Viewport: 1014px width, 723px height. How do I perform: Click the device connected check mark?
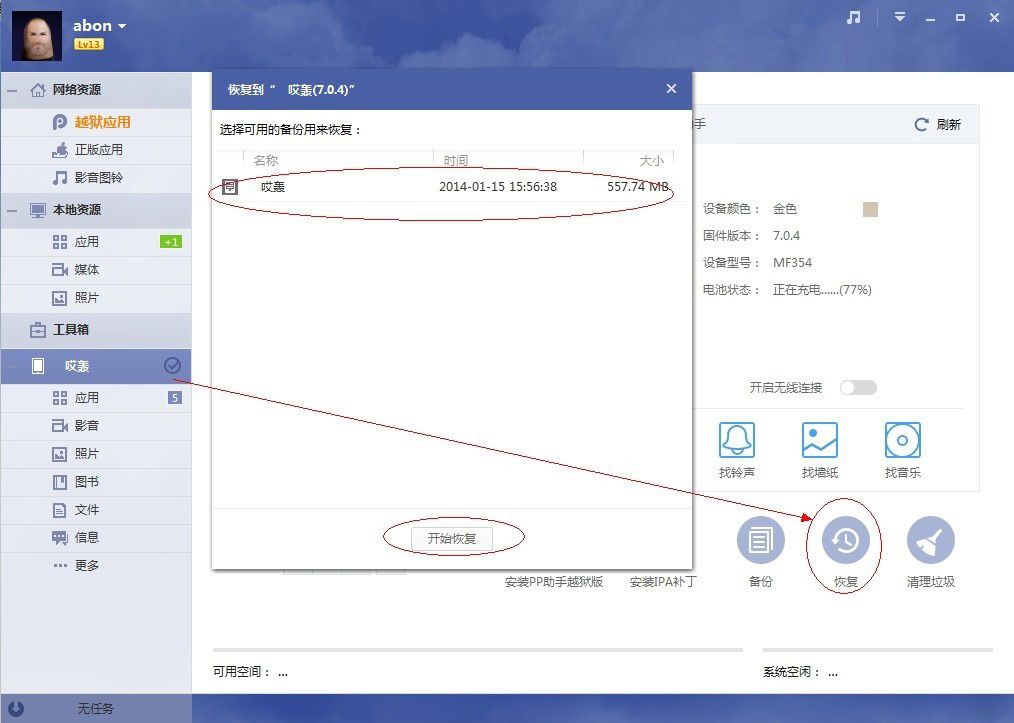(x=172, y=365)
